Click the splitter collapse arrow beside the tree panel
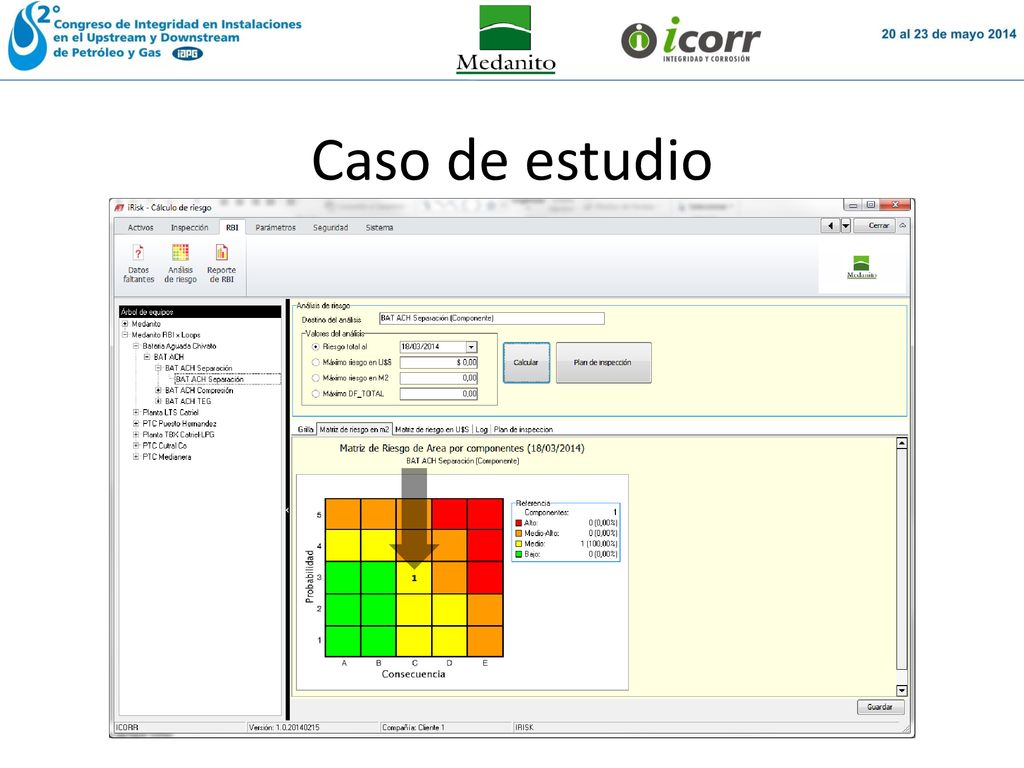Screen dimensions: 1024x768 (287, 509)
